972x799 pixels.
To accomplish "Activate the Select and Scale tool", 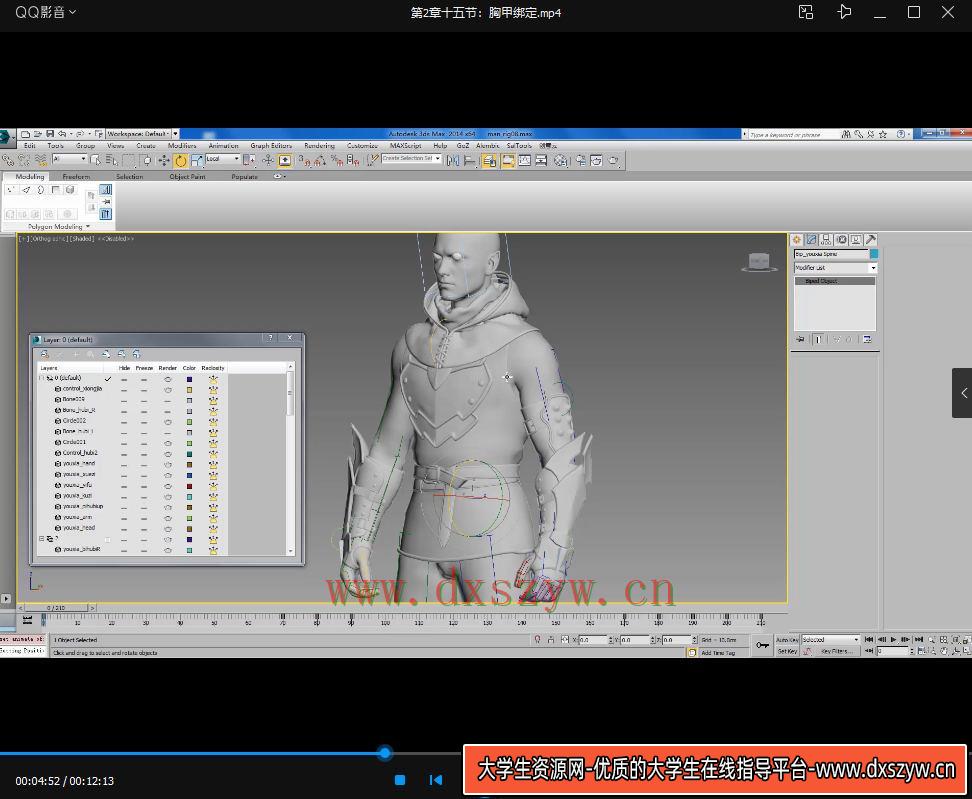I will [x=197, y=161].
